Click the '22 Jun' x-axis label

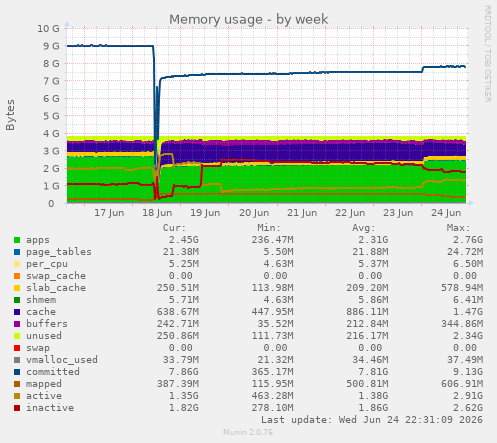tap(350, 213)
